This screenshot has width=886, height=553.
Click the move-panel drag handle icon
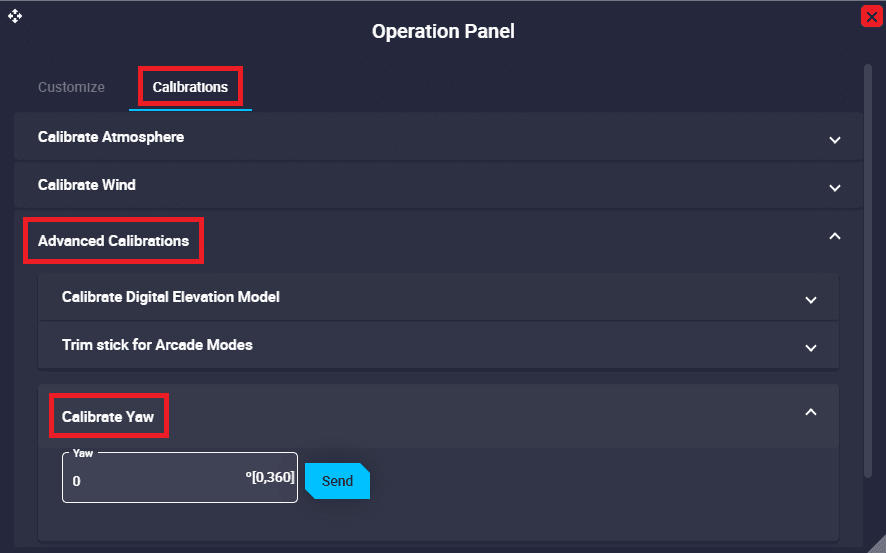tap(15, 16)
